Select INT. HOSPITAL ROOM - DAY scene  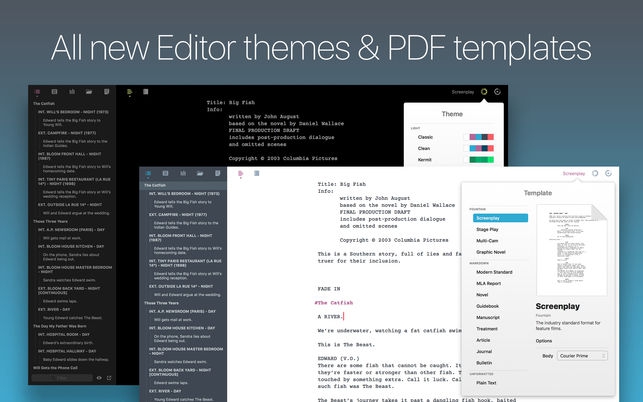click(x=64, y=334)
